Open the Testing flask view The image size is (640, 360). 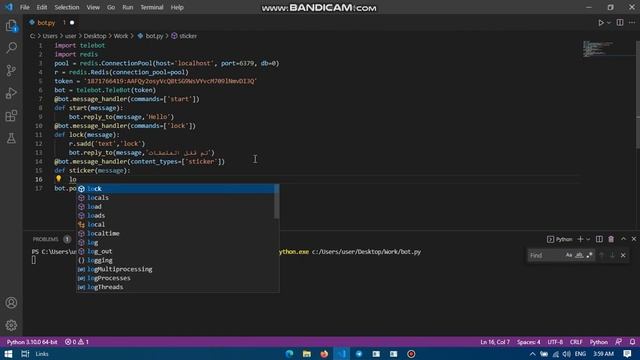coord(11,138)
